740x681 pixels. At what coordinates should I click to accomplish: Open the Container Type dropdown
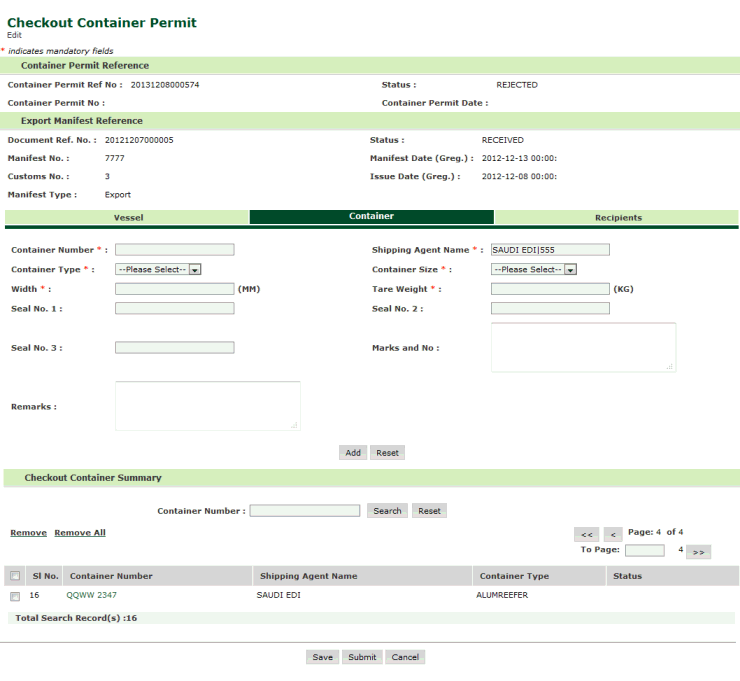(x=159, y=269)
